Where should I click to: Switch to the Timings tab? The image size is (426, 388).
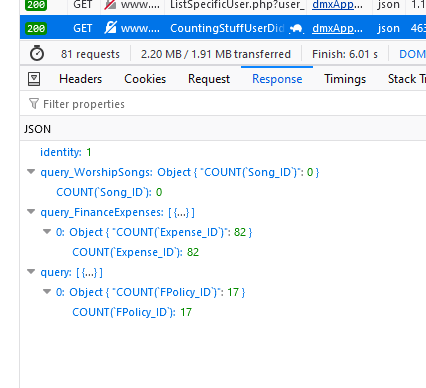[345, 79]
